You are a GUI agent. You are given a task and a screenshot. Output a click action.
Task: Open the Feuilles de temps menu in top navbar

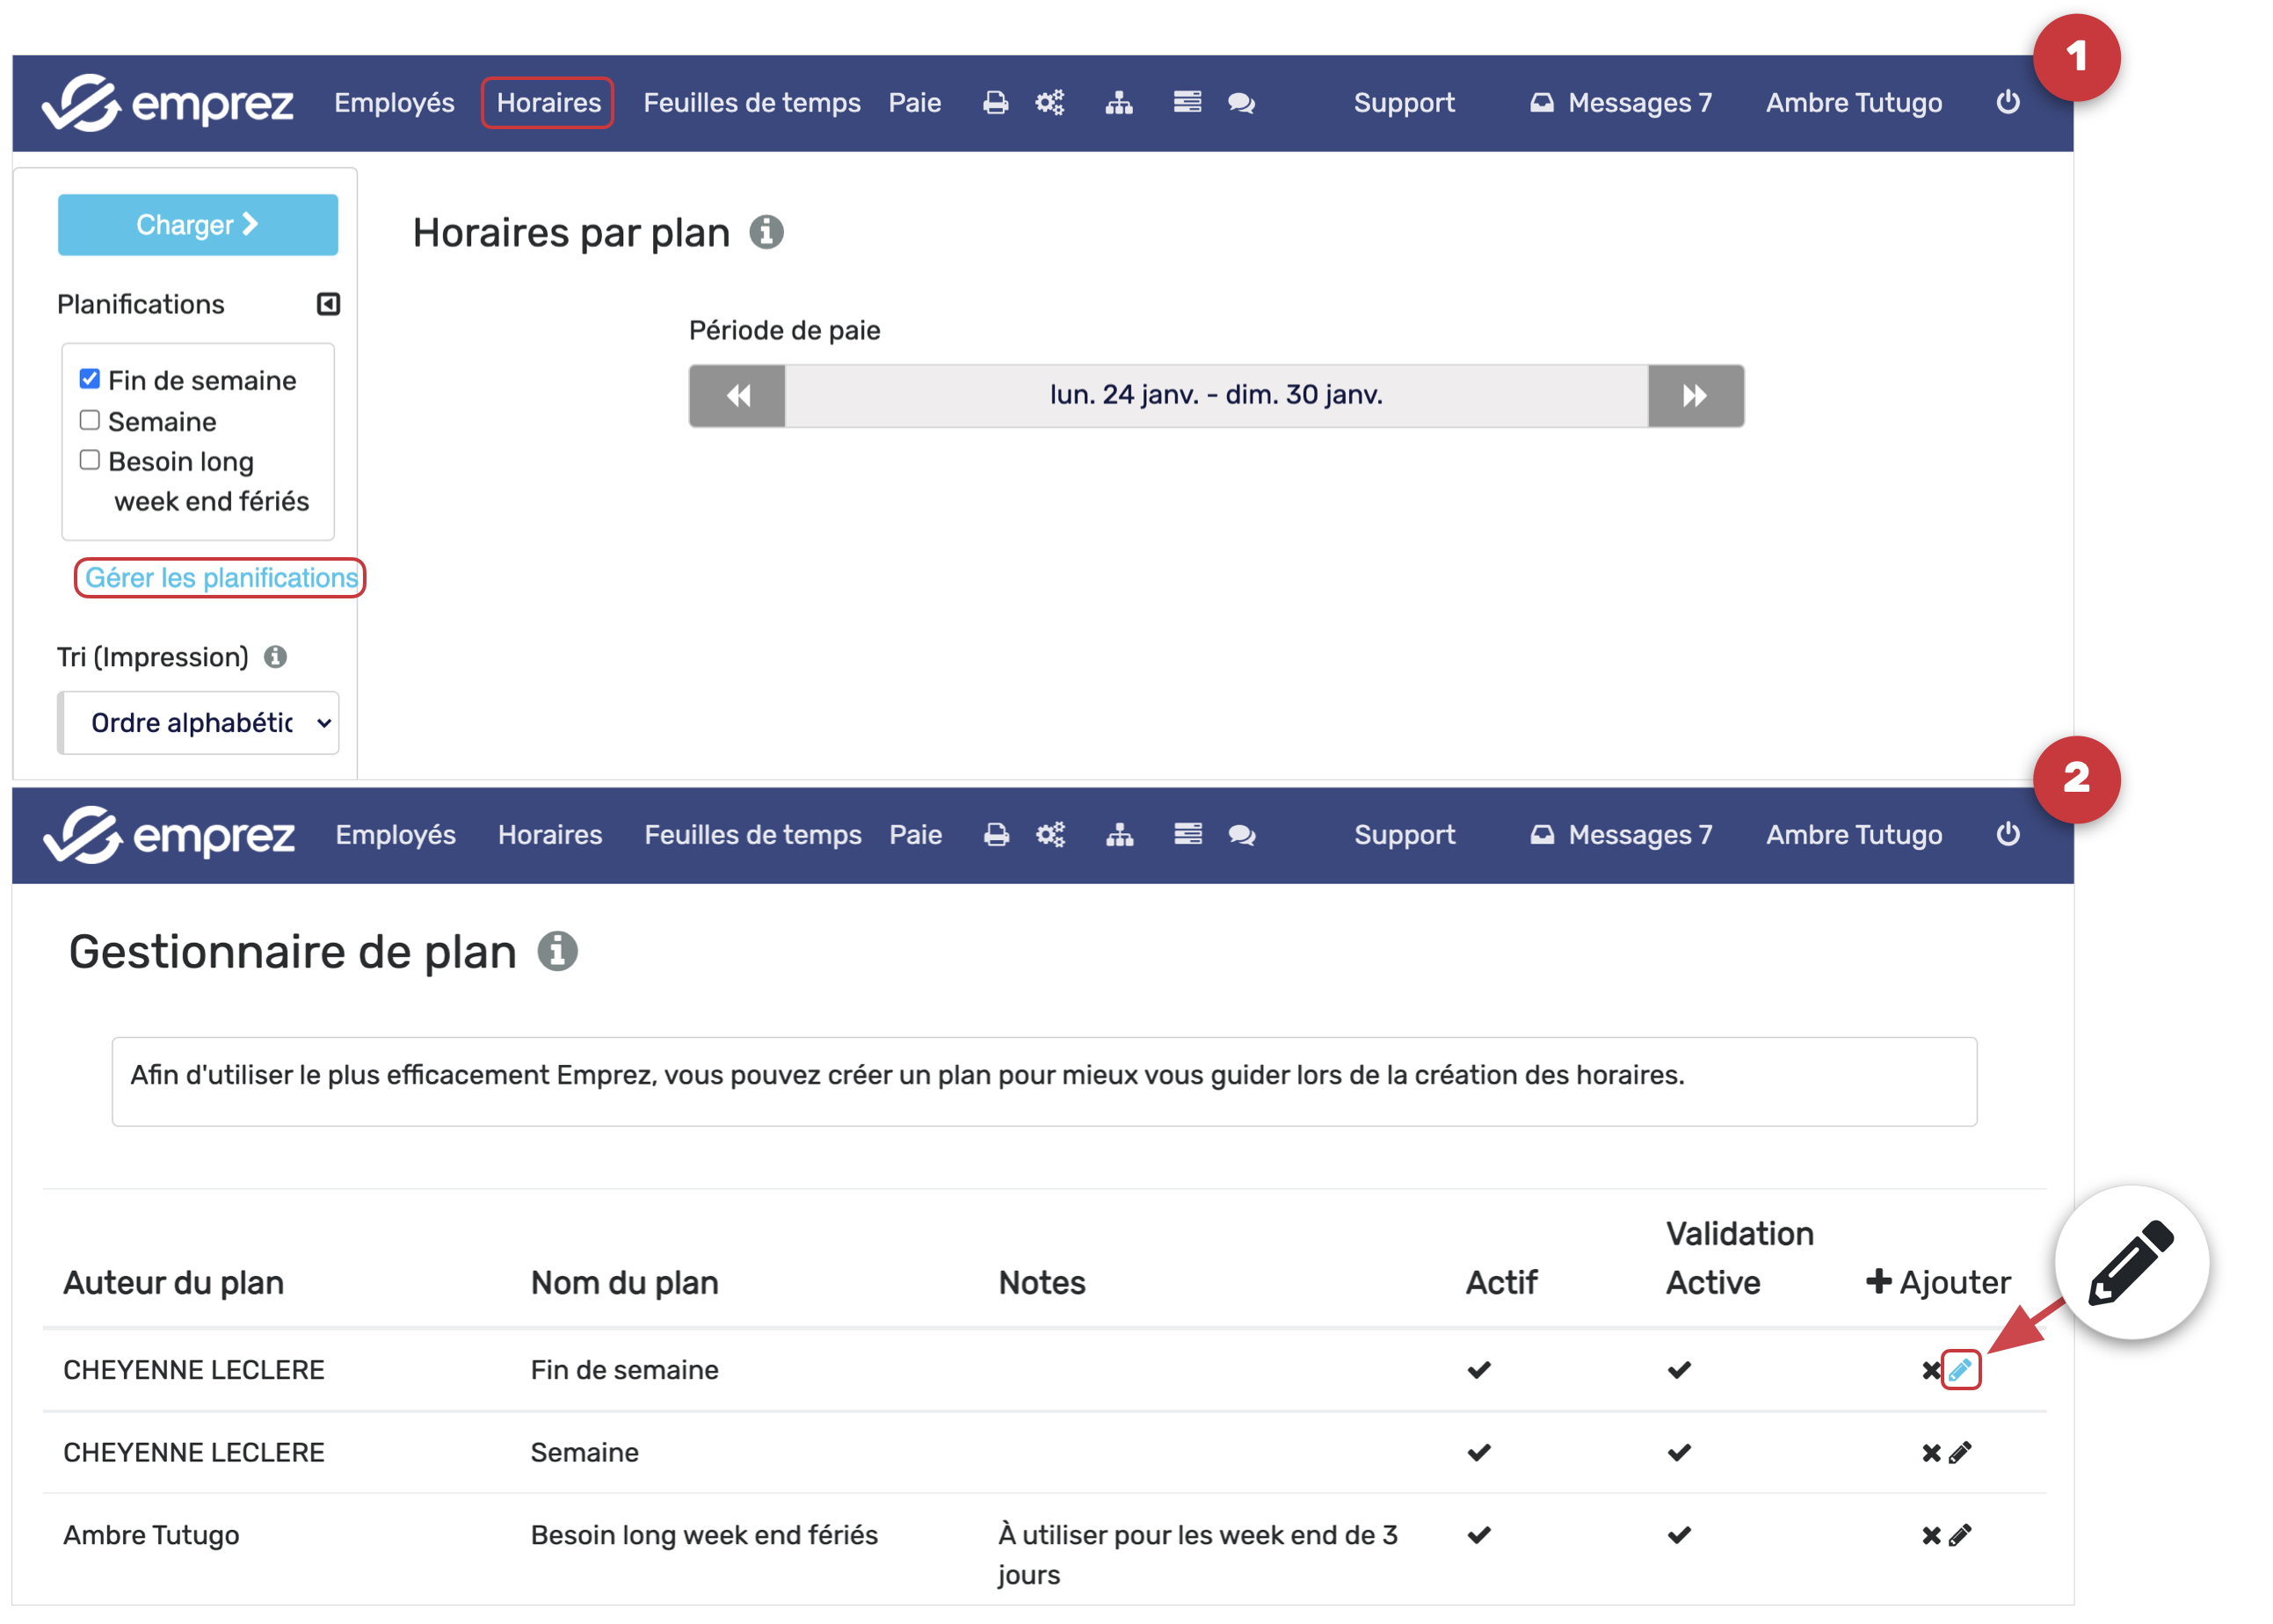pyautogui.click(x=751, y=103)
